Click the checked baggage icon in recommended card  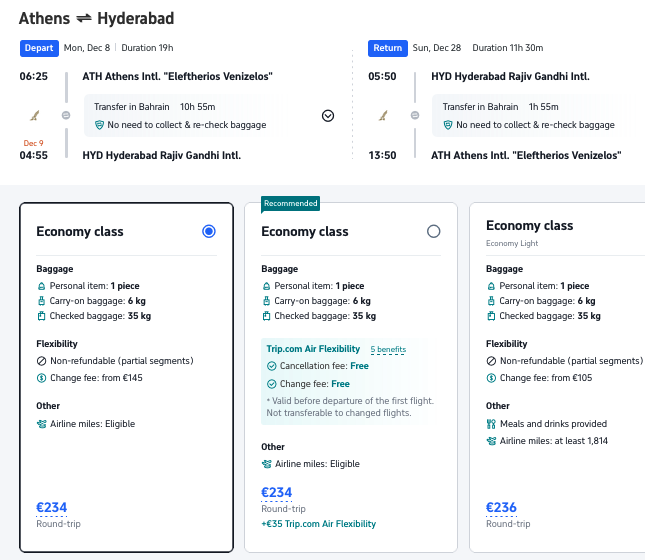point(266,316)
